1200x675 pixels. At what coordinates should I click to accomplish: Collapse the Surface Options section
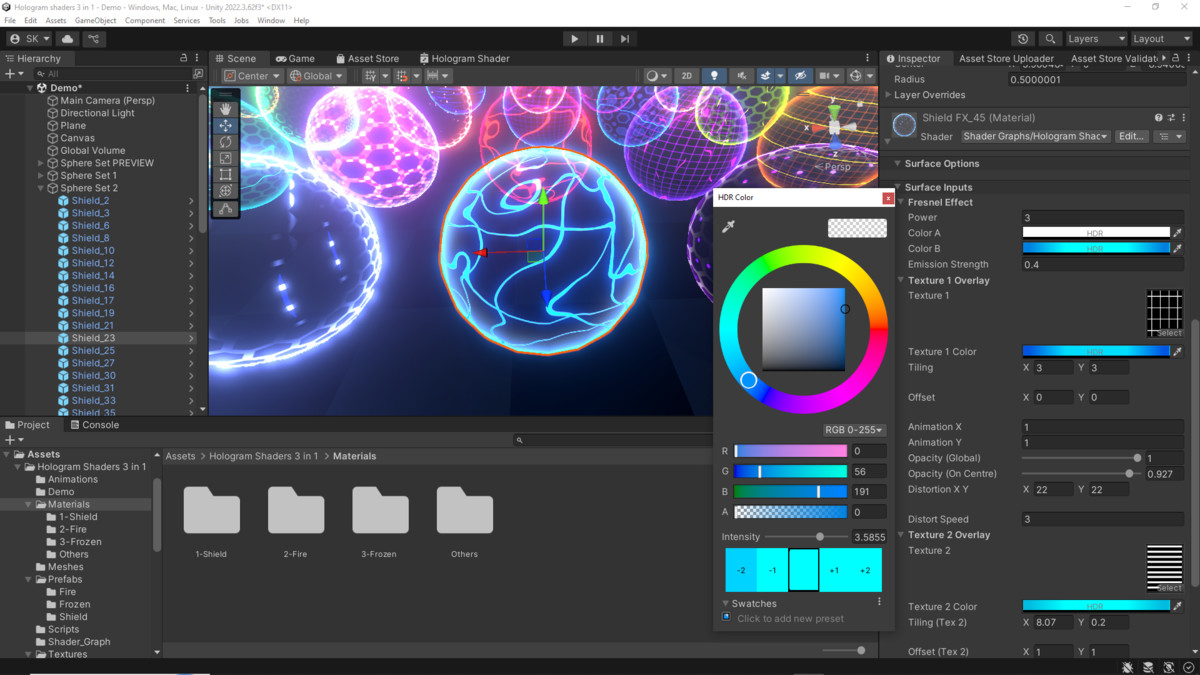coord(898,164)
